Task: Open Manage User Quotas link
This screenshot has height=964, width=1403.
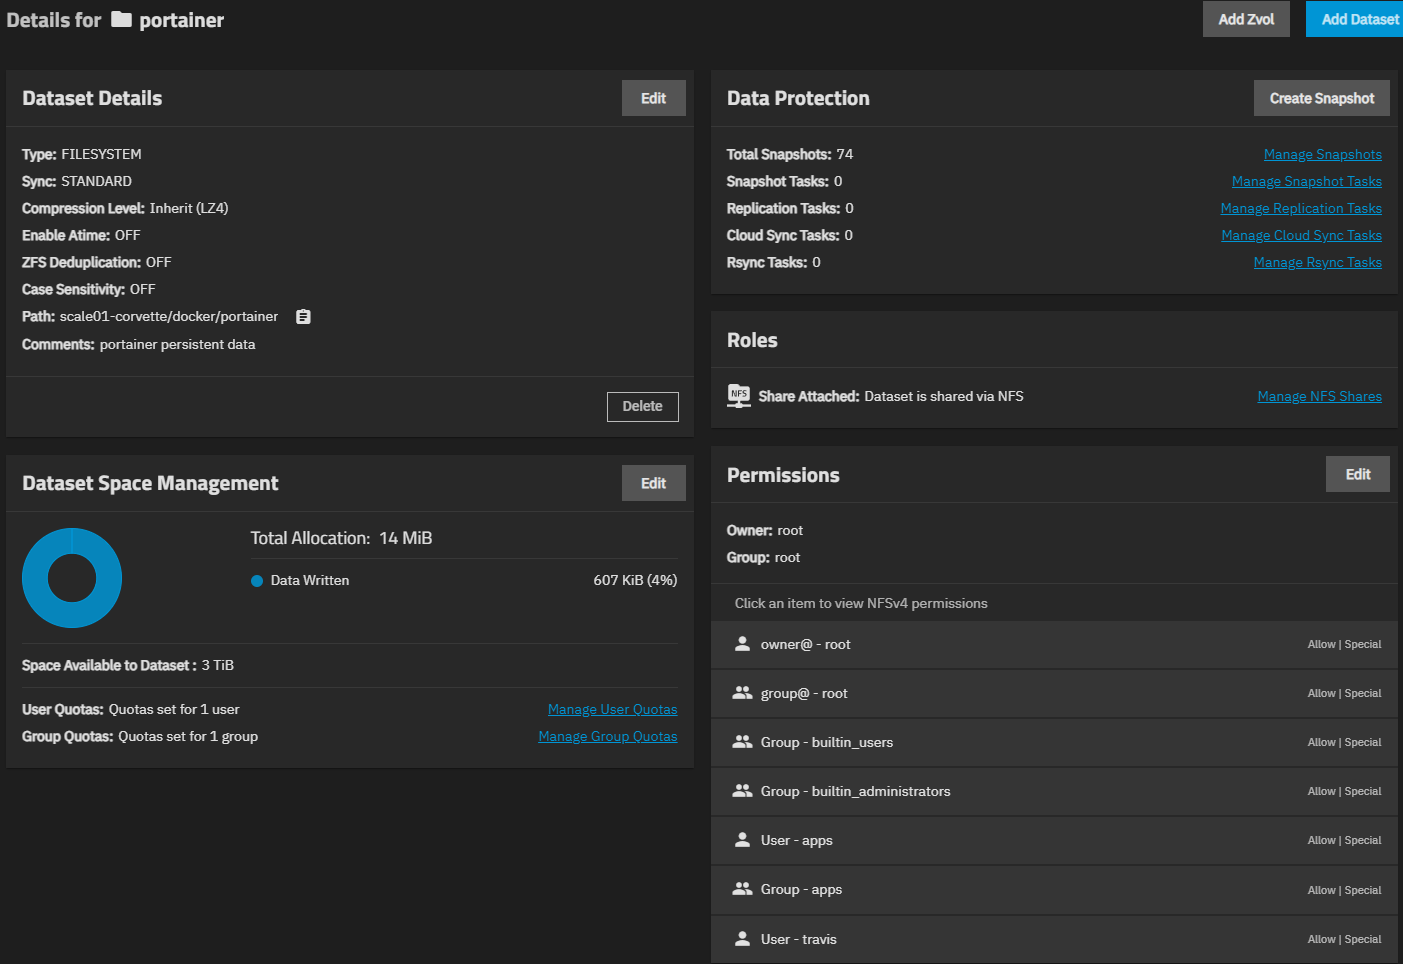Action: point(613,709)
